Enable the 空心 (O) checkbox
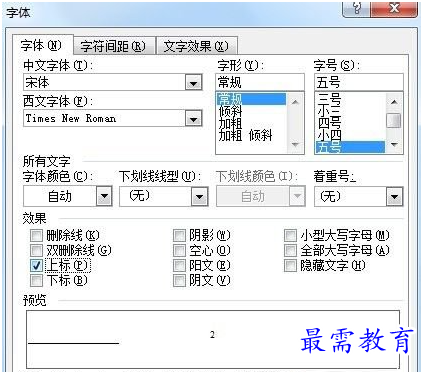422x372 pixels. [x=179, y=250]
